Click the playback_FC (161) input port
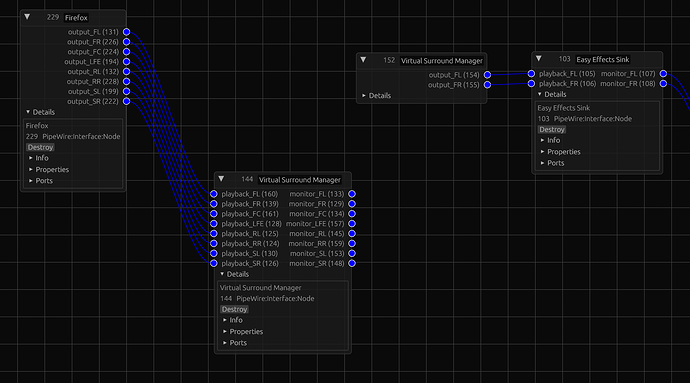690x383 pixels. click(x=214, y=214)
